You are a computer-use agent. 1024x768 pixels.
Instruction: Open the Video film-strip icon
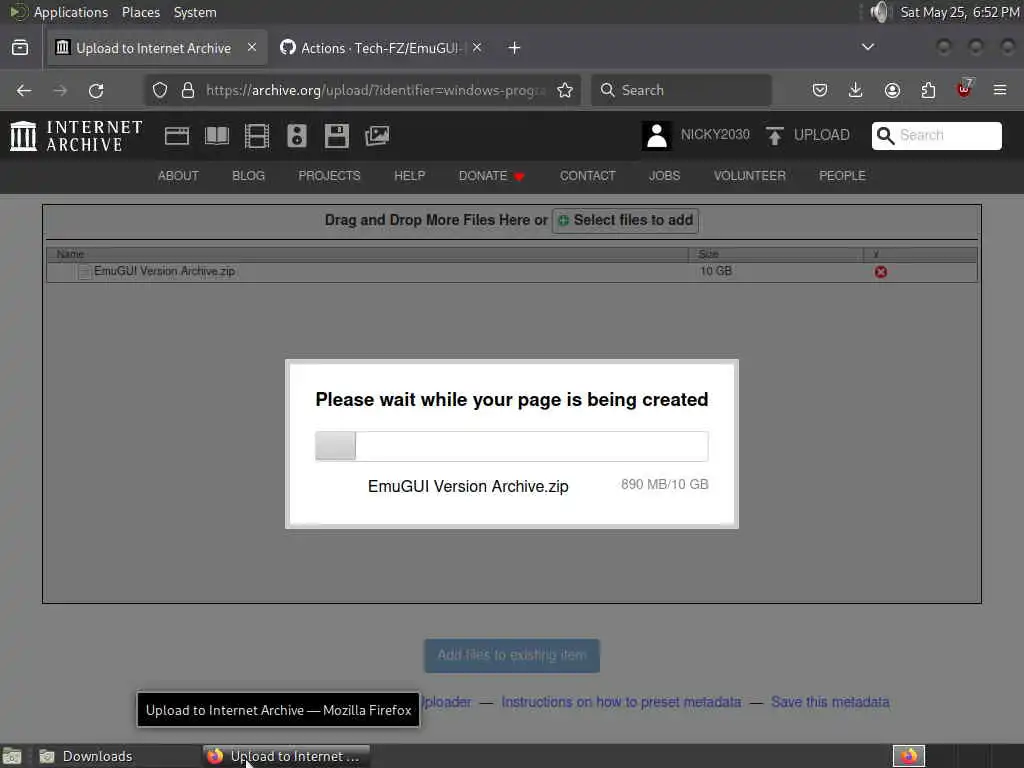(257, 136)
